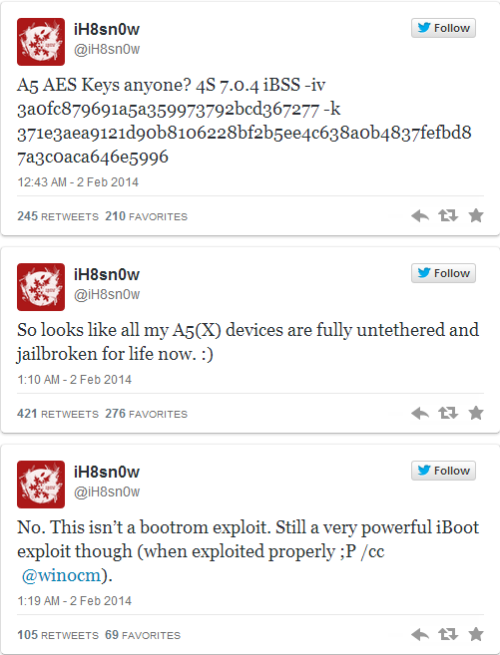Open the 12:43 AM - 2 Feb 2014 timestamp

click(78, 182)
